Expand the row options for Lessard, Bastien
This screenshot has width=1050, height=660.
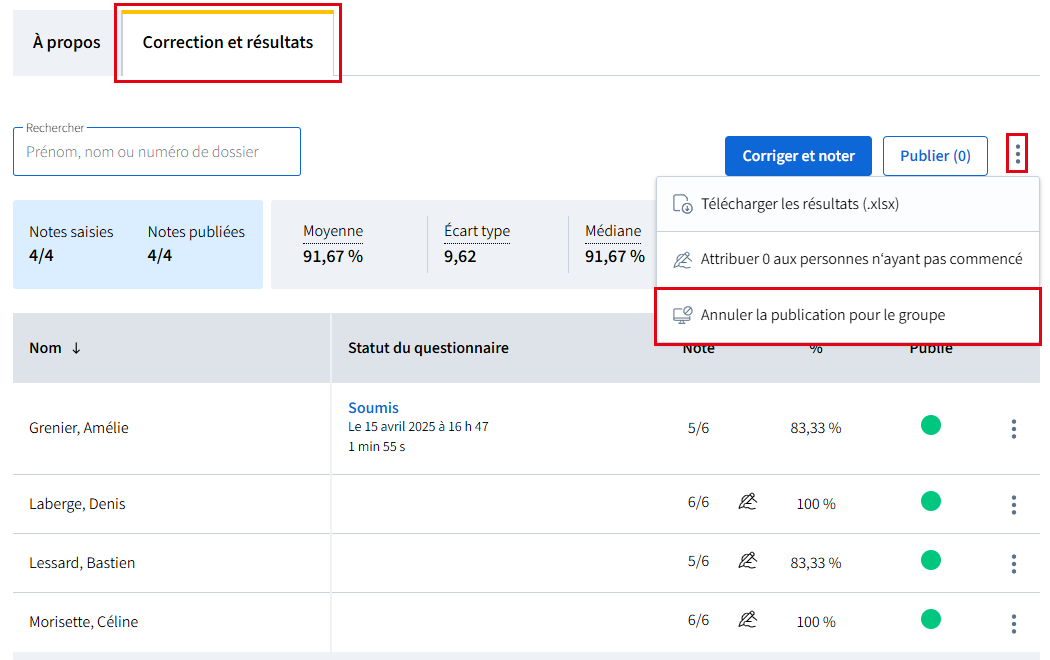coord(1013,564)
